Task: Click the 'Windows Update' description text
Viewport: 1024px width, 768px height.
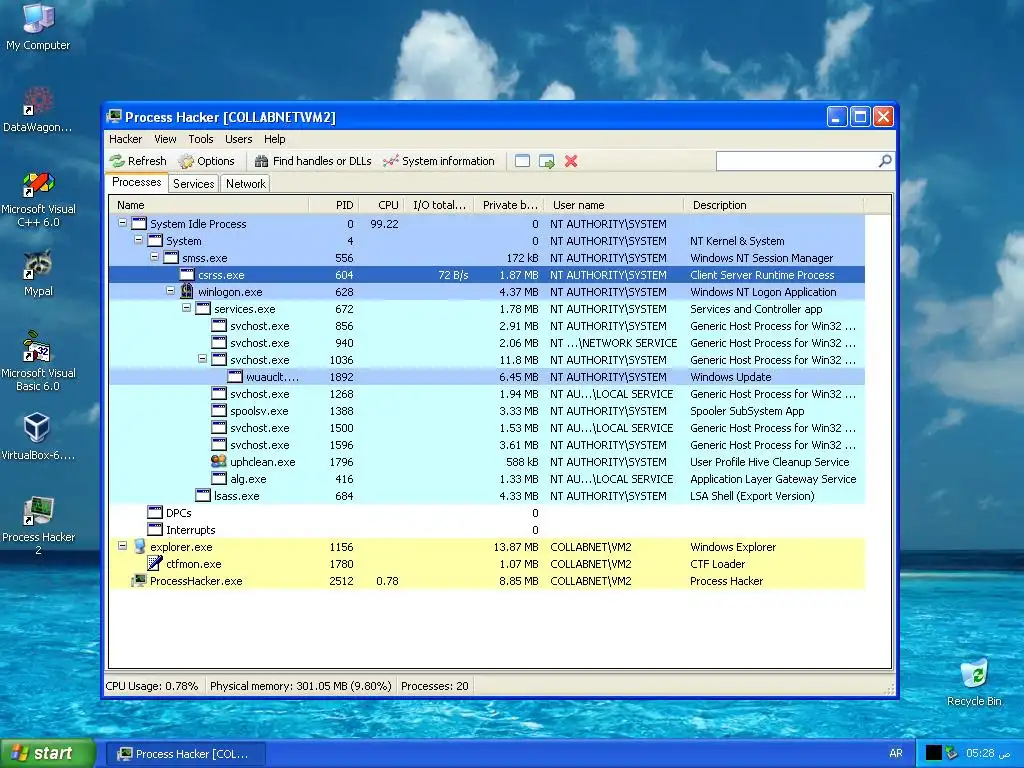Action: coord(730,377)
